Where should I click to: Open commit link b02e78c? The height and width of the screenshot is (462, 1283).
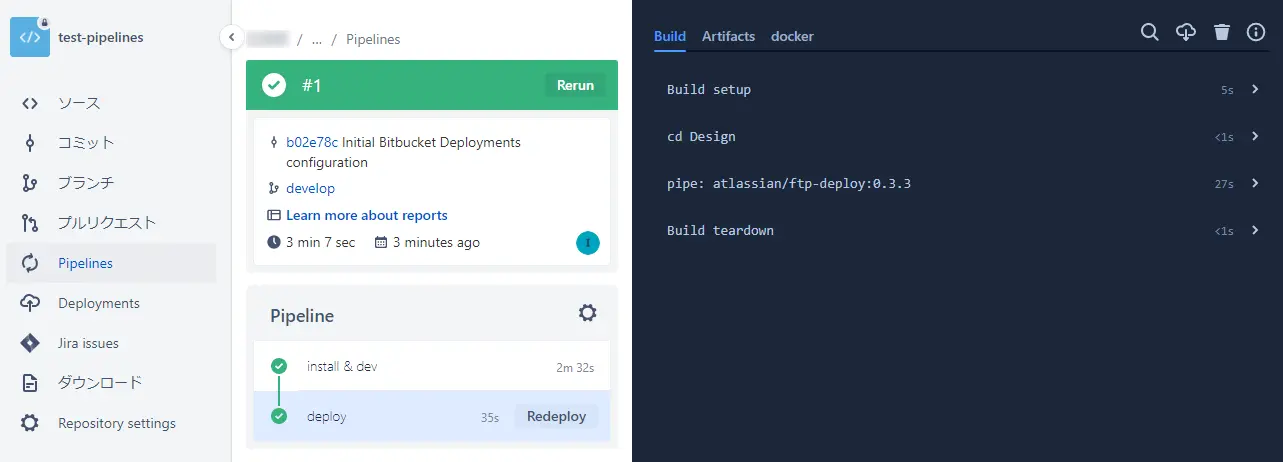(312, 142)
